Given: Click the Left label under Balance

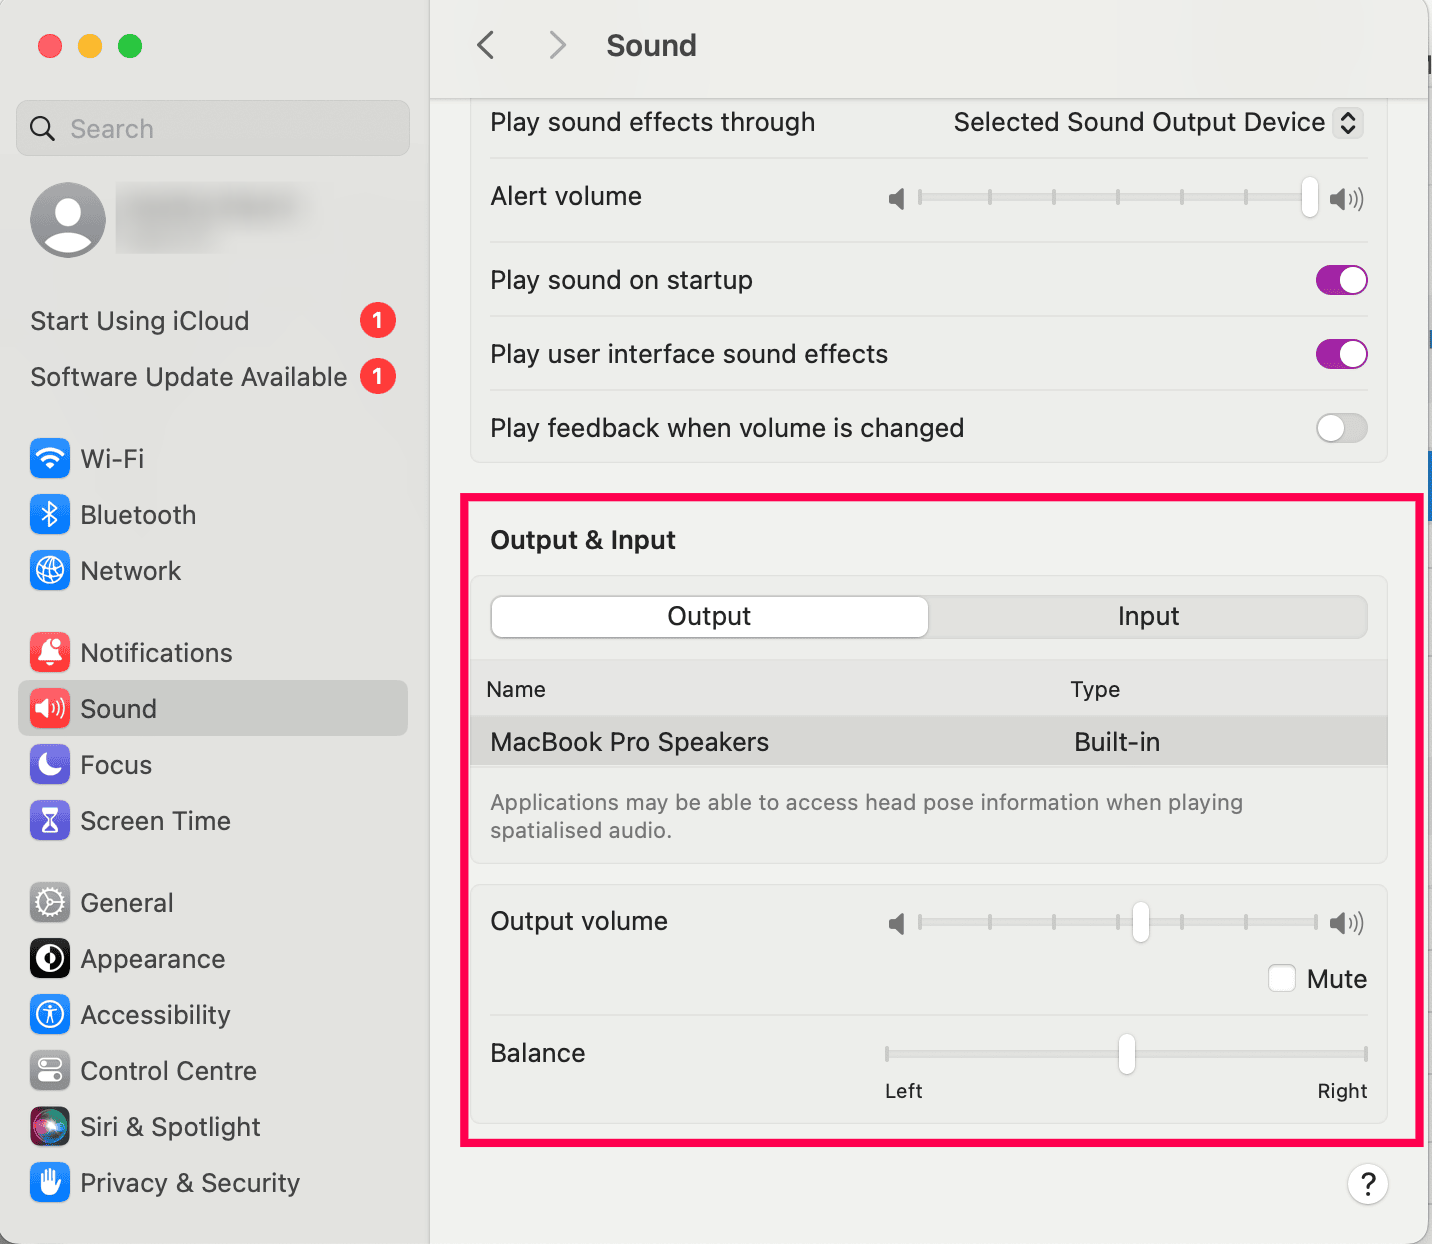Looking at the screenshot, I should click(x=904, y=1091).
